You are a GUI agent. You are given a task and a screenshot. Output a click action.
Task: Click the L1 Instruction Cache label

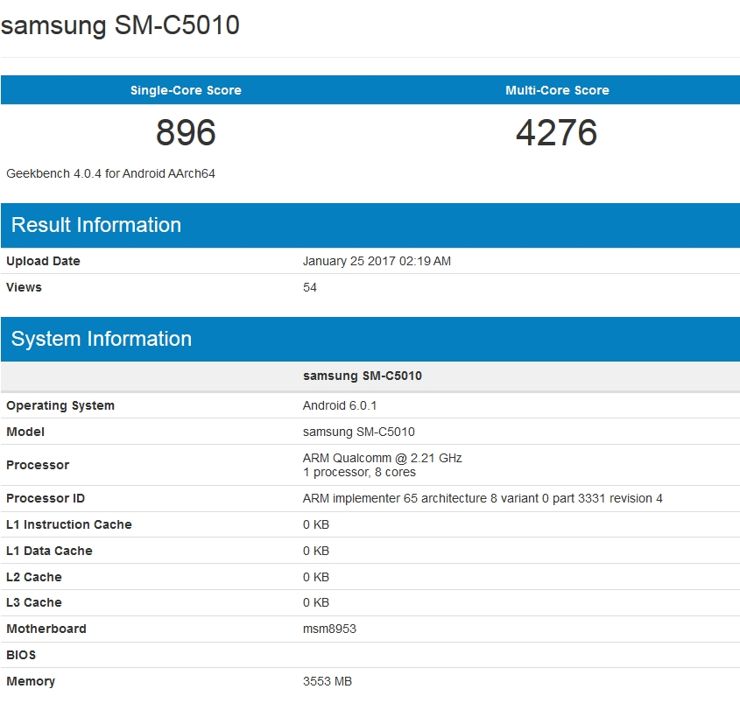point(69,525)
